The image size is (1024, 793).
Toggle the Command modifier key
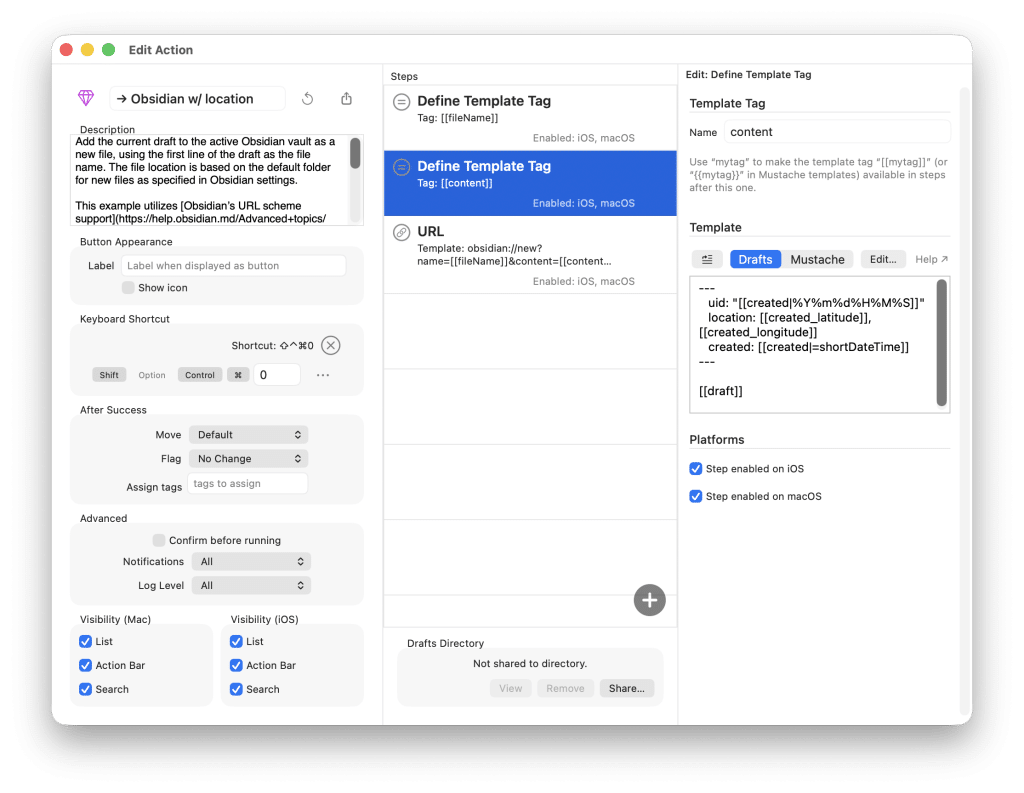coord(238,375)
